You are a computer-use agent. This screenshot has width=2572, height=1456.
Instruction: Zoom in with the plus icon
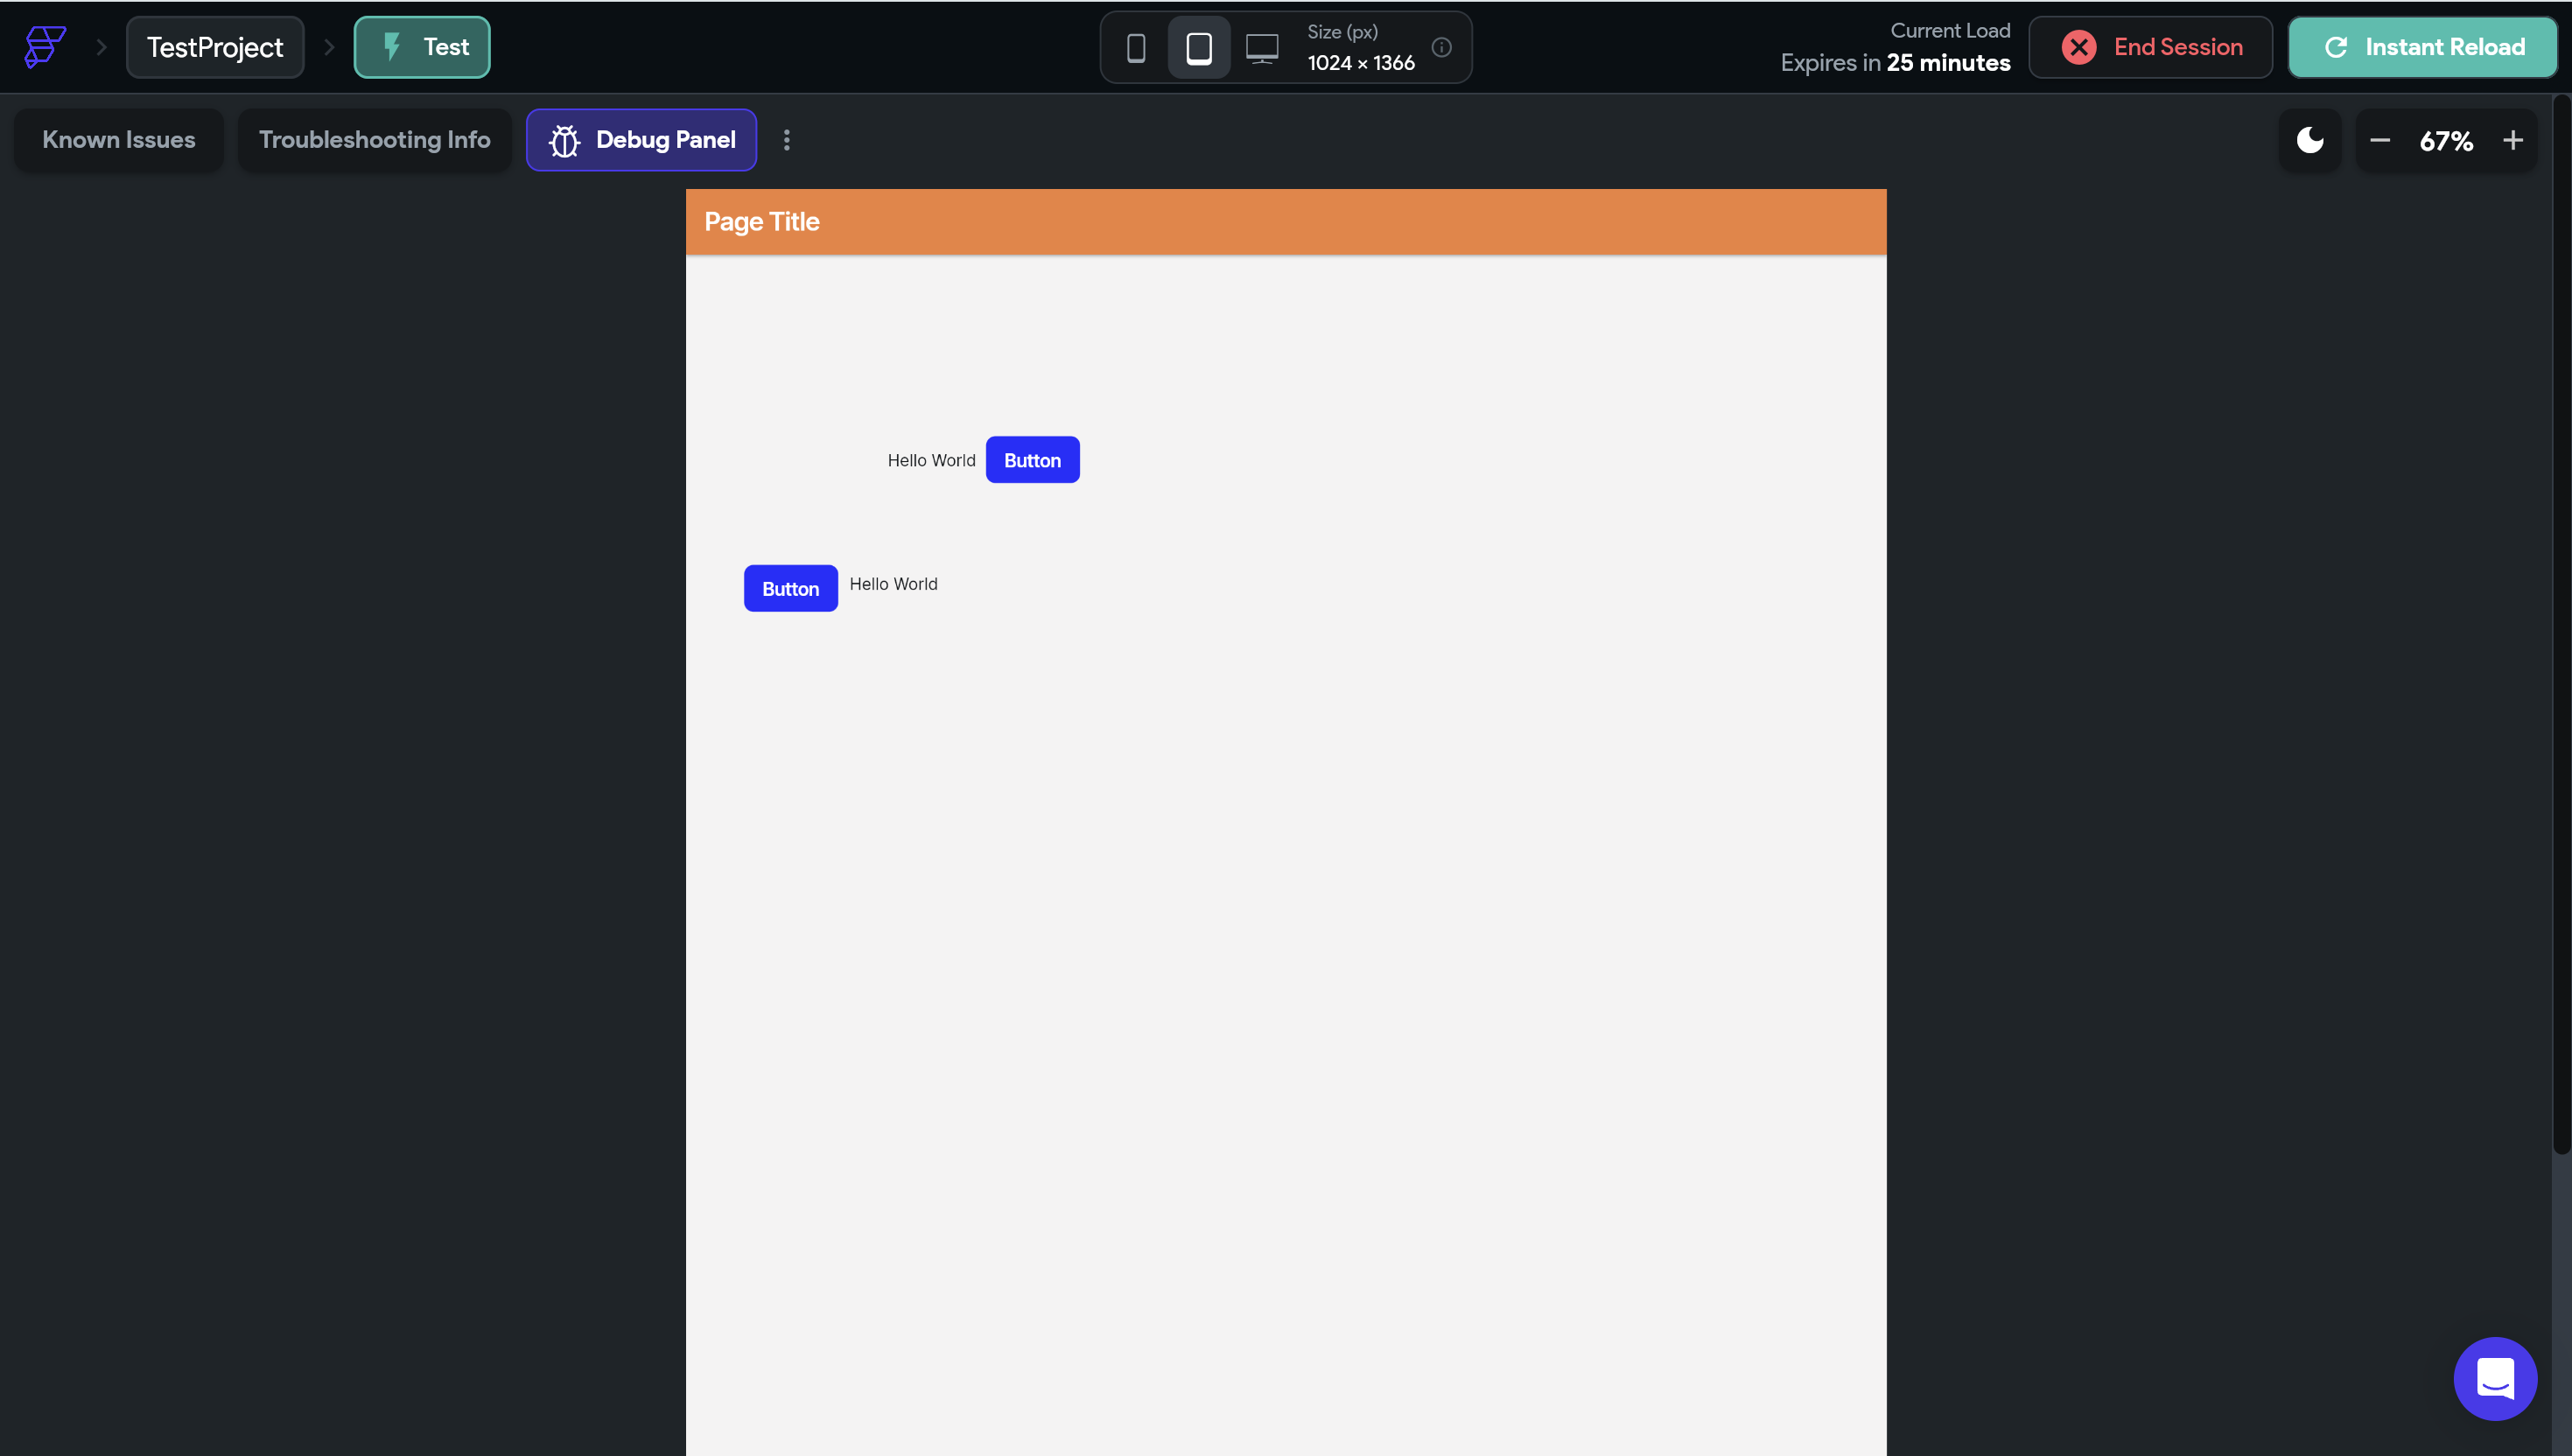(2512, 141)
